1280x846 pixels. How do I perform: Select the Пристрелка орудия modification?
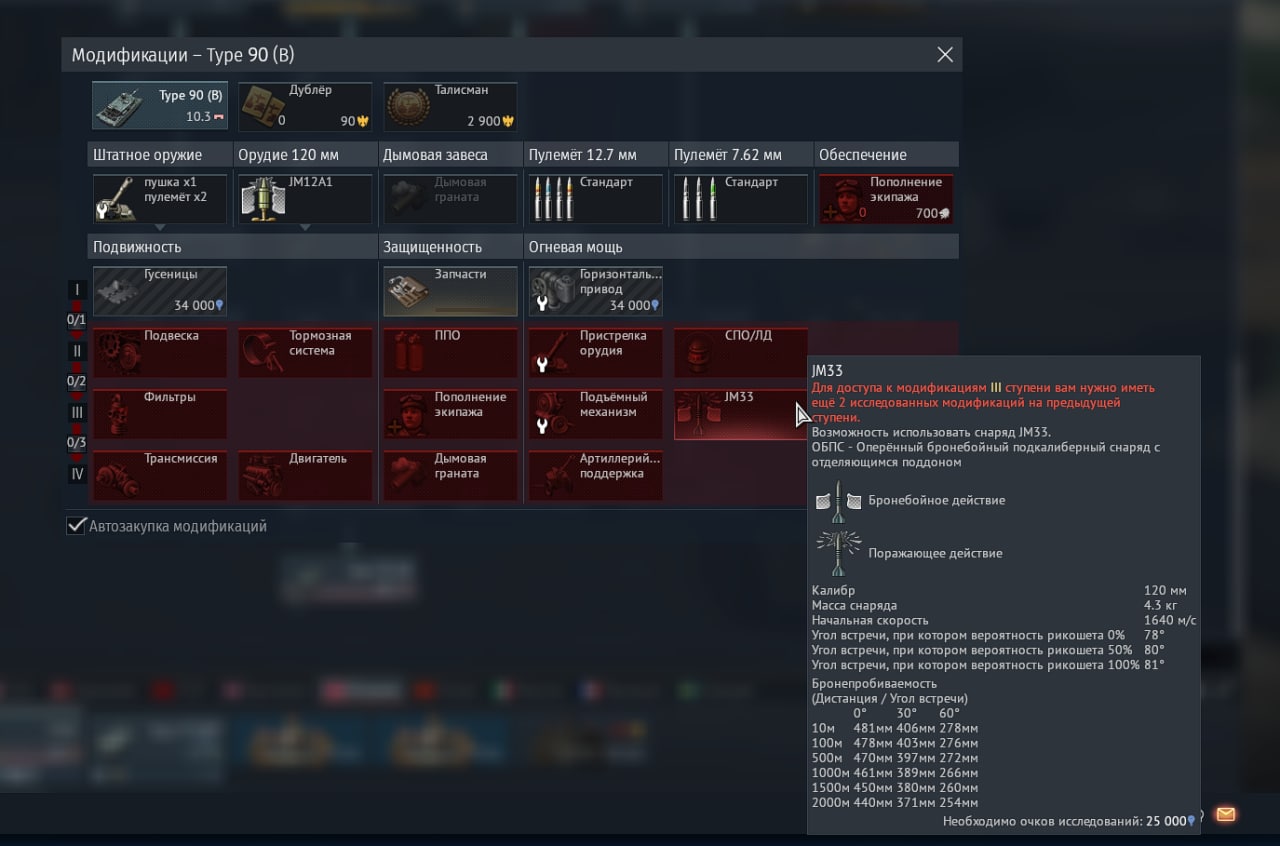[x=595, y=353]
